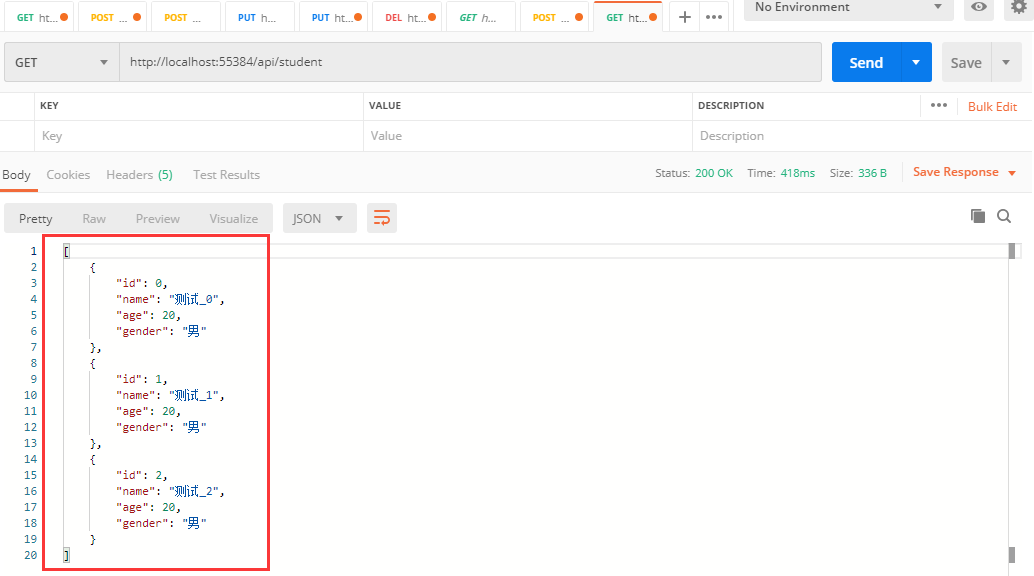Click the "测试_1" name value
This screenshot has height=576, width=1034.
pyautogui.click(x=193, y=395)
